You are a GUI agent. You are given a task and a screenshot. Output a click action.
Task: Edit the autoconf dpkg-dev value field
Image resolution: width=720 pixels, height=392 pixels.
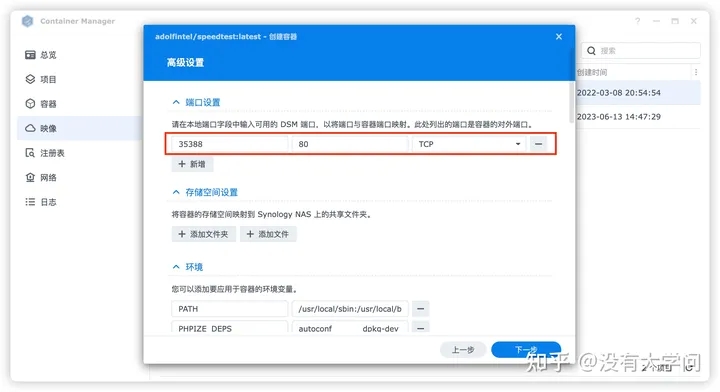pos(350,328)
